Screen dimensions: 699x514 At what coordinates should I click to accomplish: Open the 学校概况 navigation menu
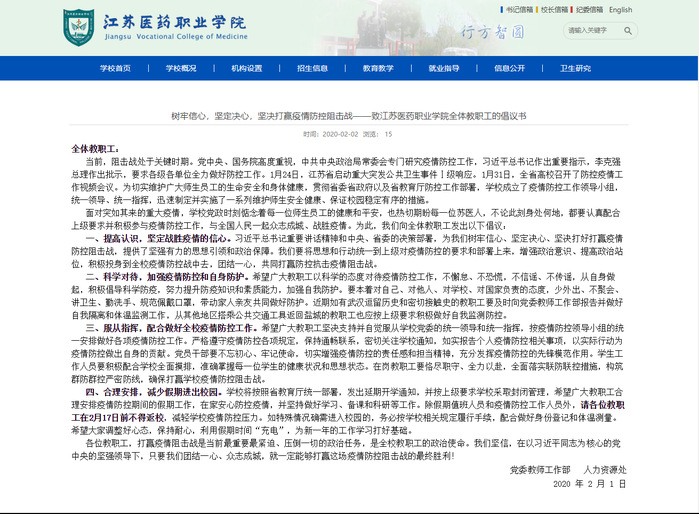pos(181,68)
